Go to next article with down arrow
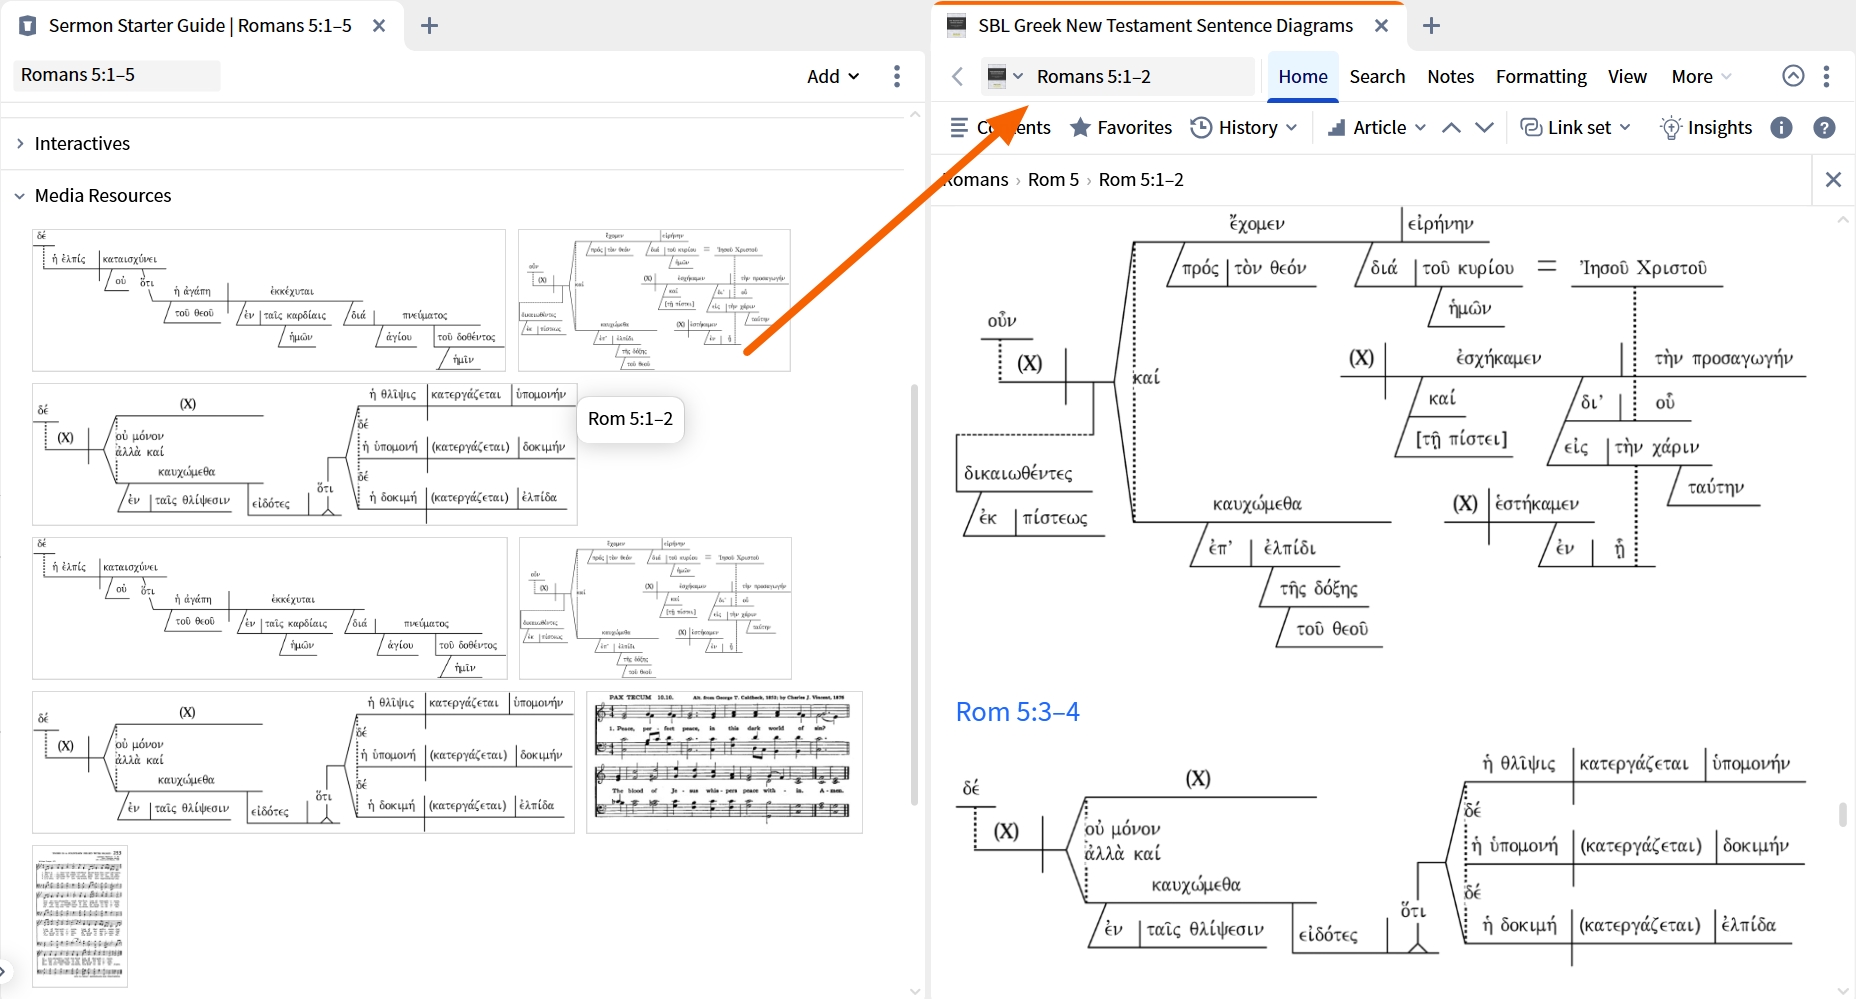The height and width of the screenshot is (999, 1856). [1485, 127]
